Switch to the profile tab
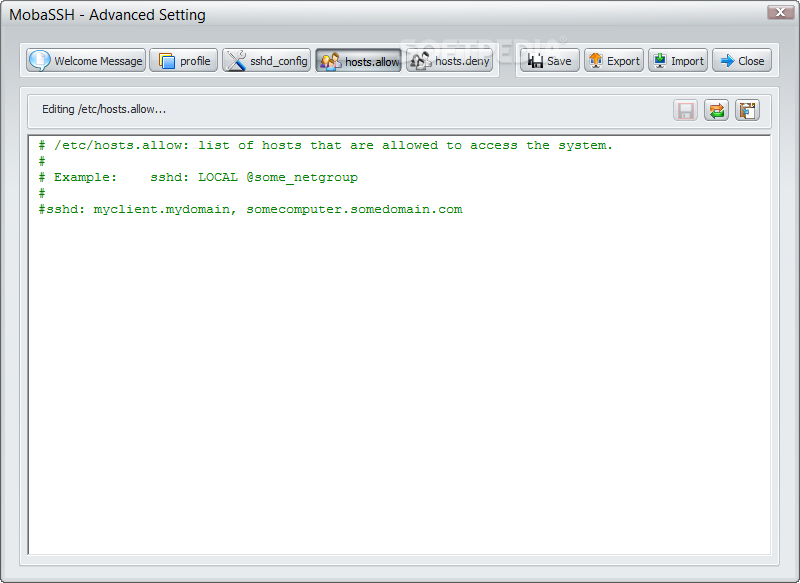Viewport: 800px width, 583px height. click(x=184, y=61)
